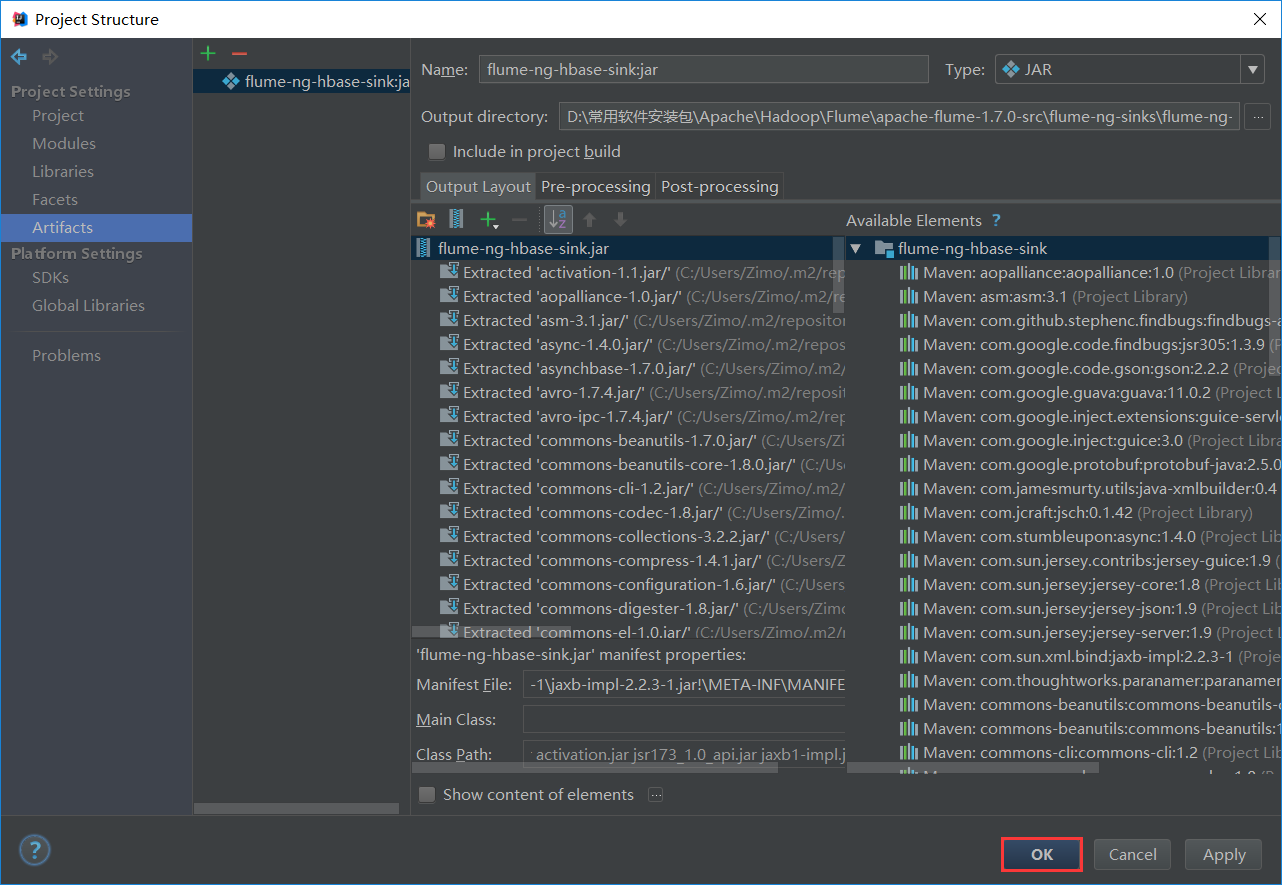The width and height of the screenshot is (1282, 885).
Task: Switch to the Output Layout tab
Action: tap(478, 186)
